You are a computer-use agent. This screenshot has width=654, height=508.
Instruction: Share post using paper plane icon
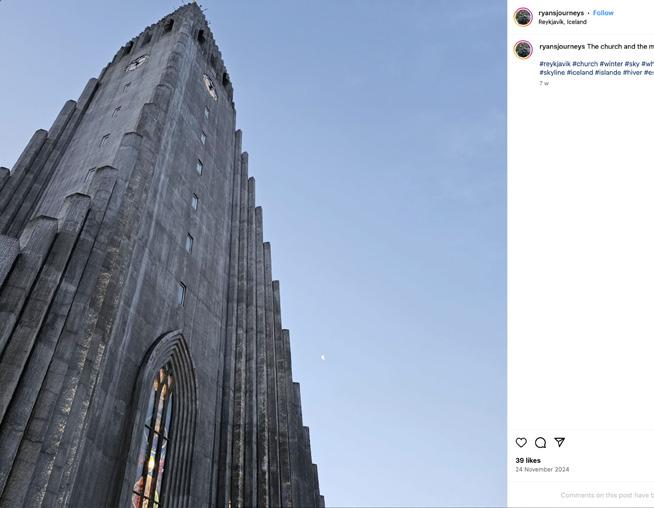coord(560,442)
